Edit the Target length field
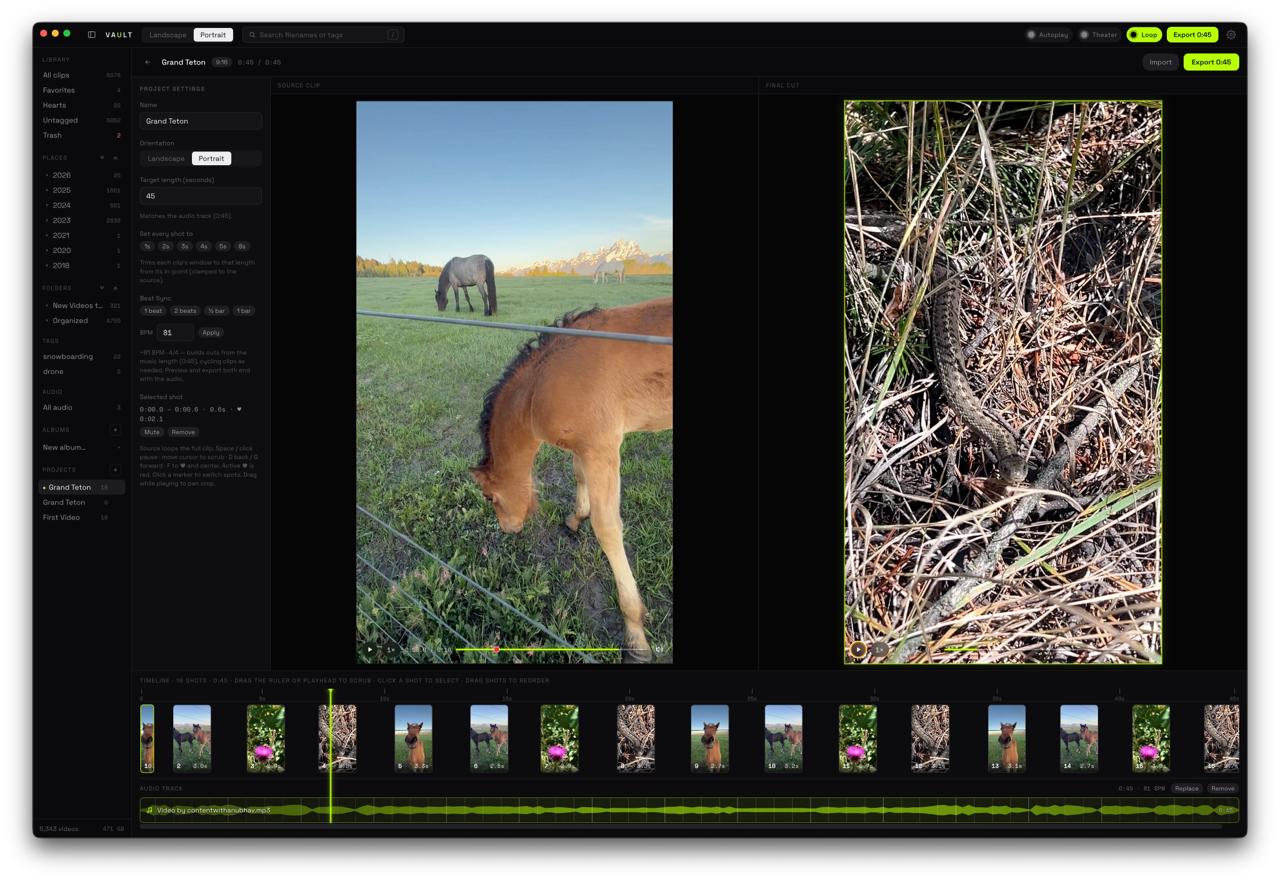 [200, 196]
